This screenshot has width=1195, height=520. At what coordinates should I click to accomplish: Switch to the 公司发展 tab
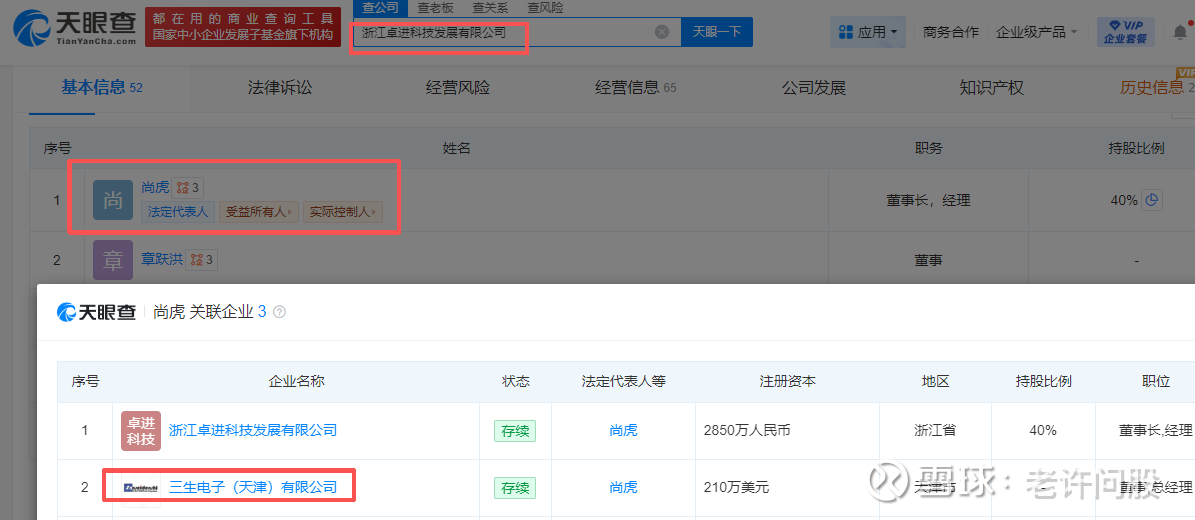pos(814,88)
